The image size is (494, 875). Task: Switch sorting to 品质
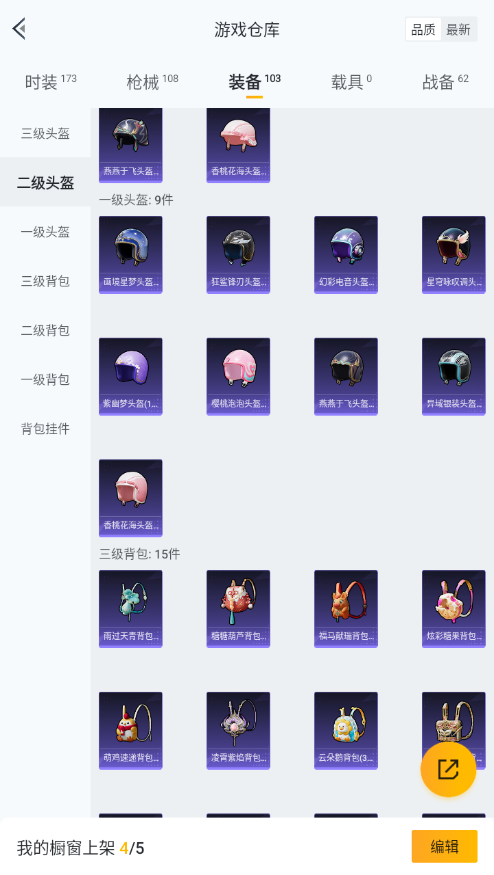[x=423, y=30]
